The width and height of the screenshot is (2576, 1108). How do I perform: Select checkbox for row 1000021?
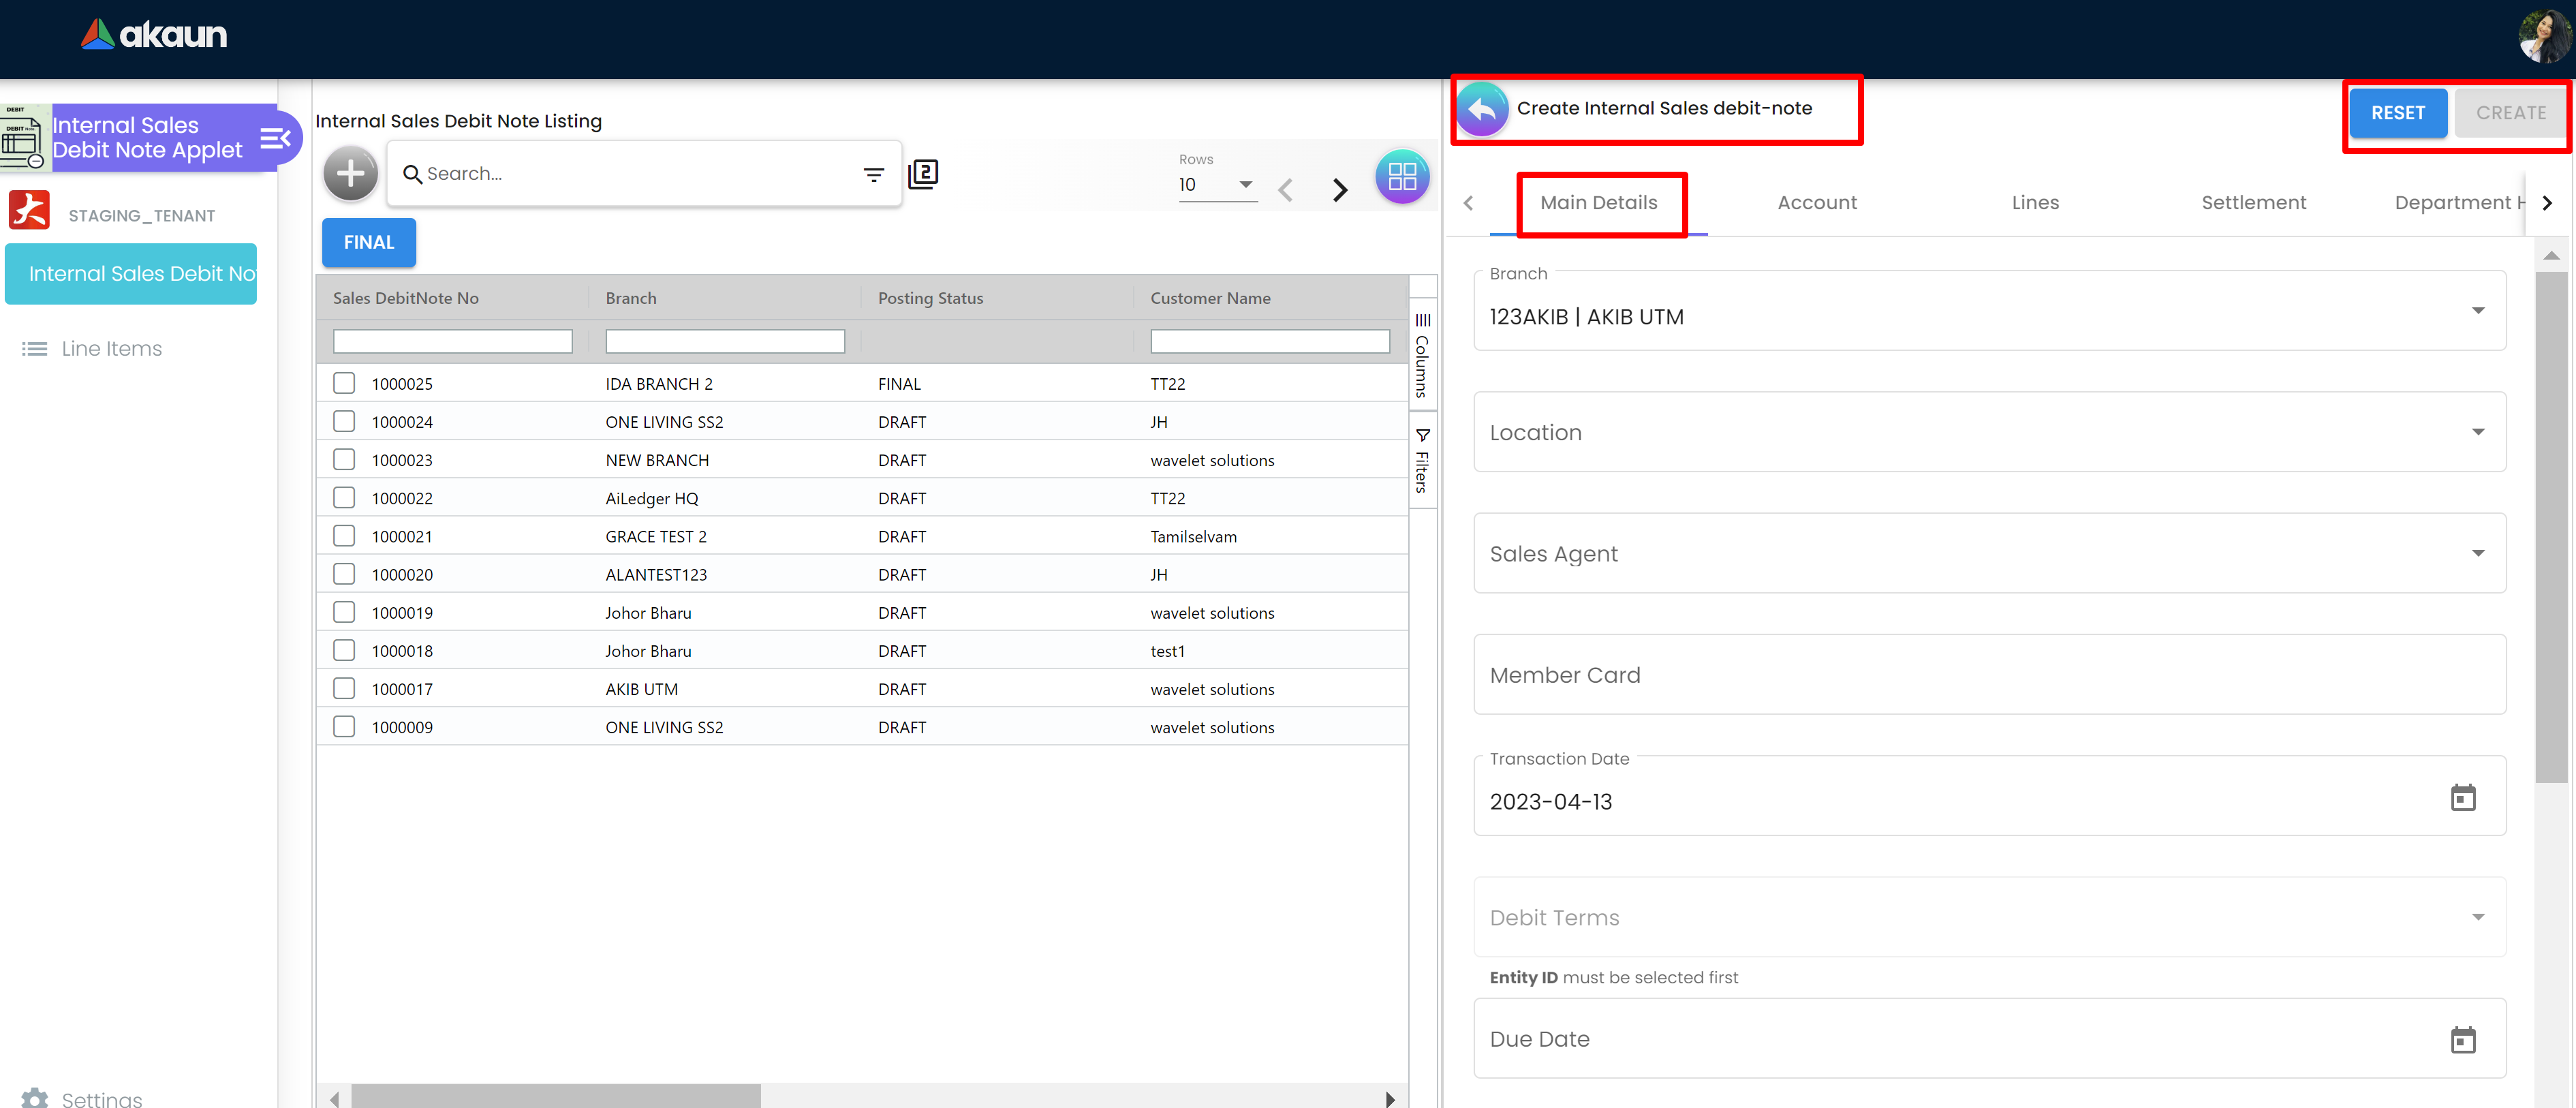344,536
